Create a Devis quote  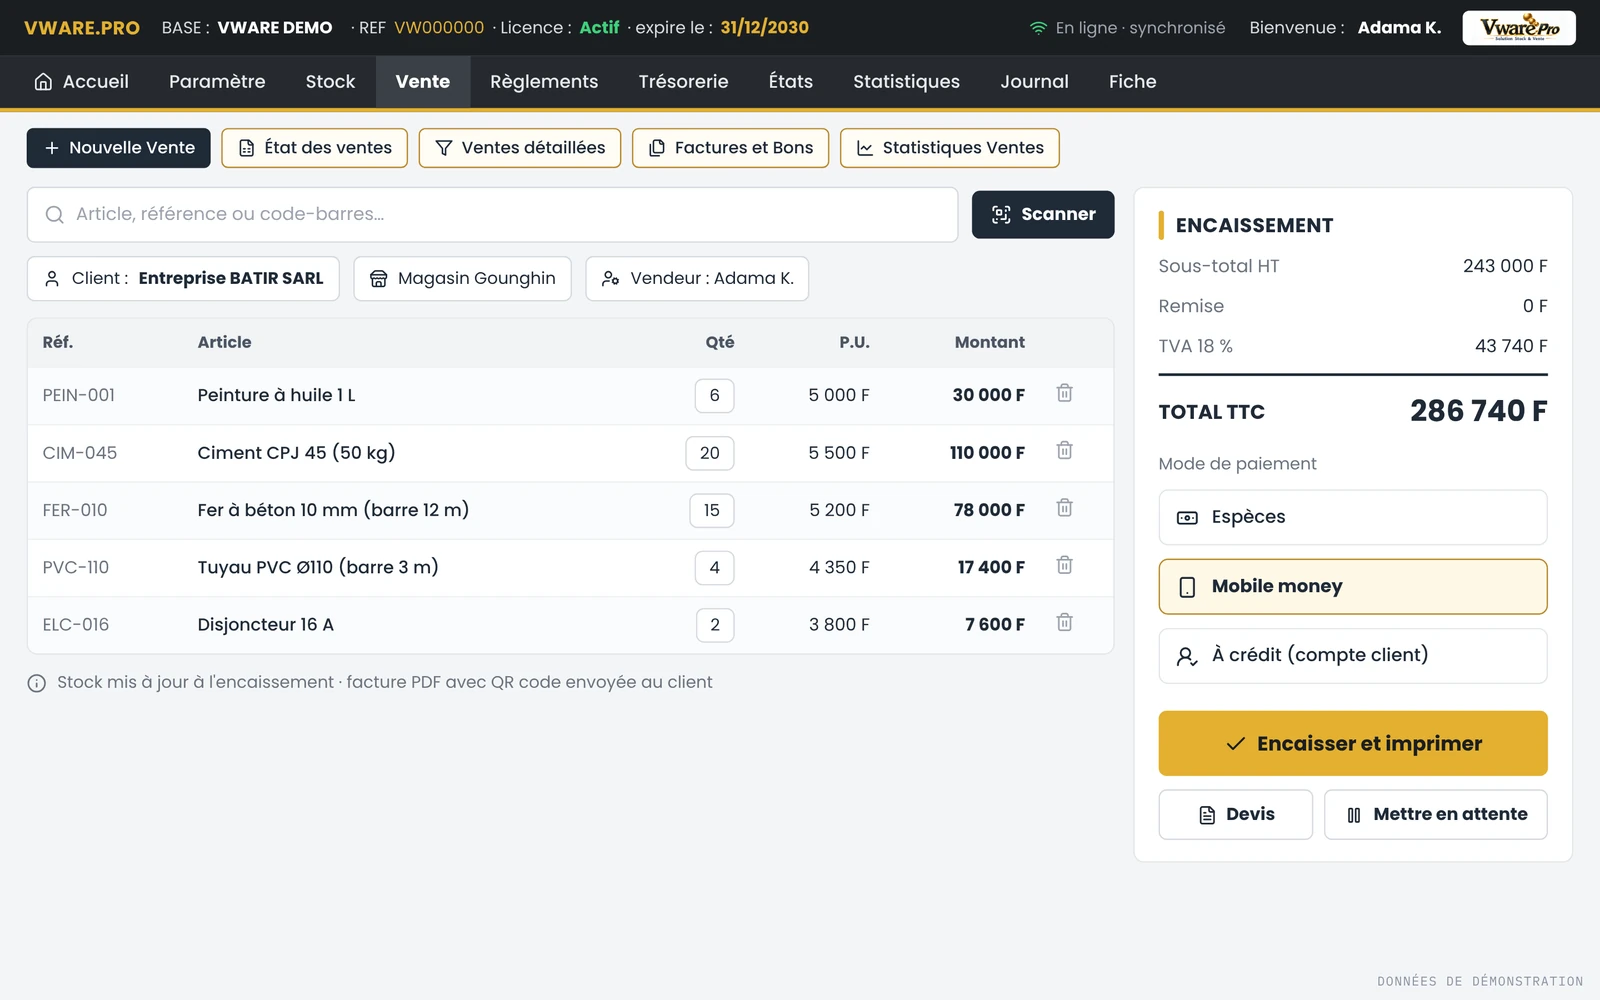[x=1236, y=815]
